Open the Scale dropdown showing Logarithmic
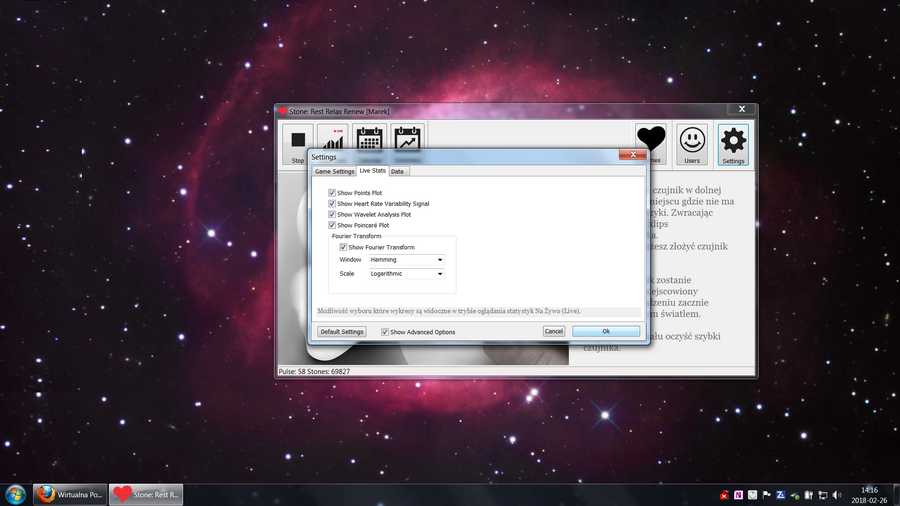The image size is (900, 506). 407,273
